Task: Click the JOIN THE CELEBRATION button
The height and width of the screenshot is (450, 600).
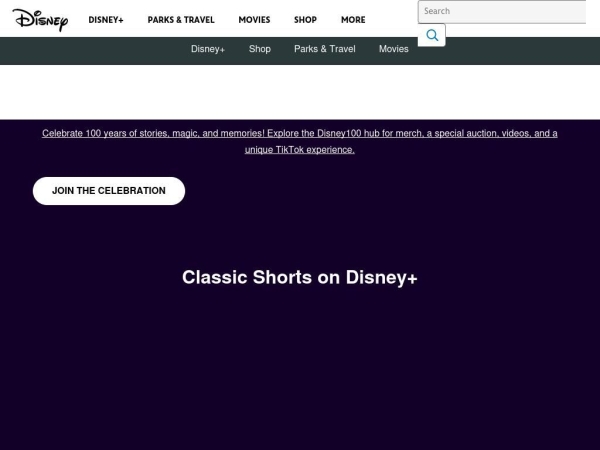Action: (x=109, y=191)
